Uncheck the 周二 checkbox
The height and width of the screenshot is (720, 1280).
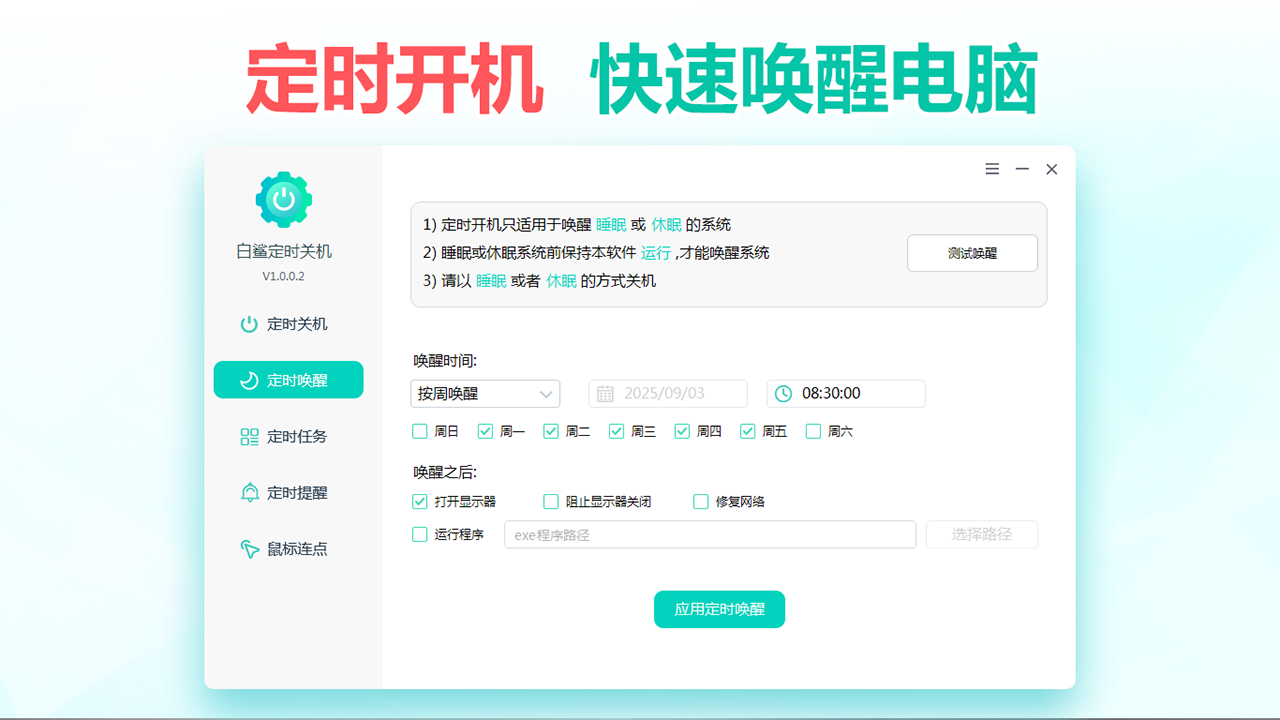[551, 431]
